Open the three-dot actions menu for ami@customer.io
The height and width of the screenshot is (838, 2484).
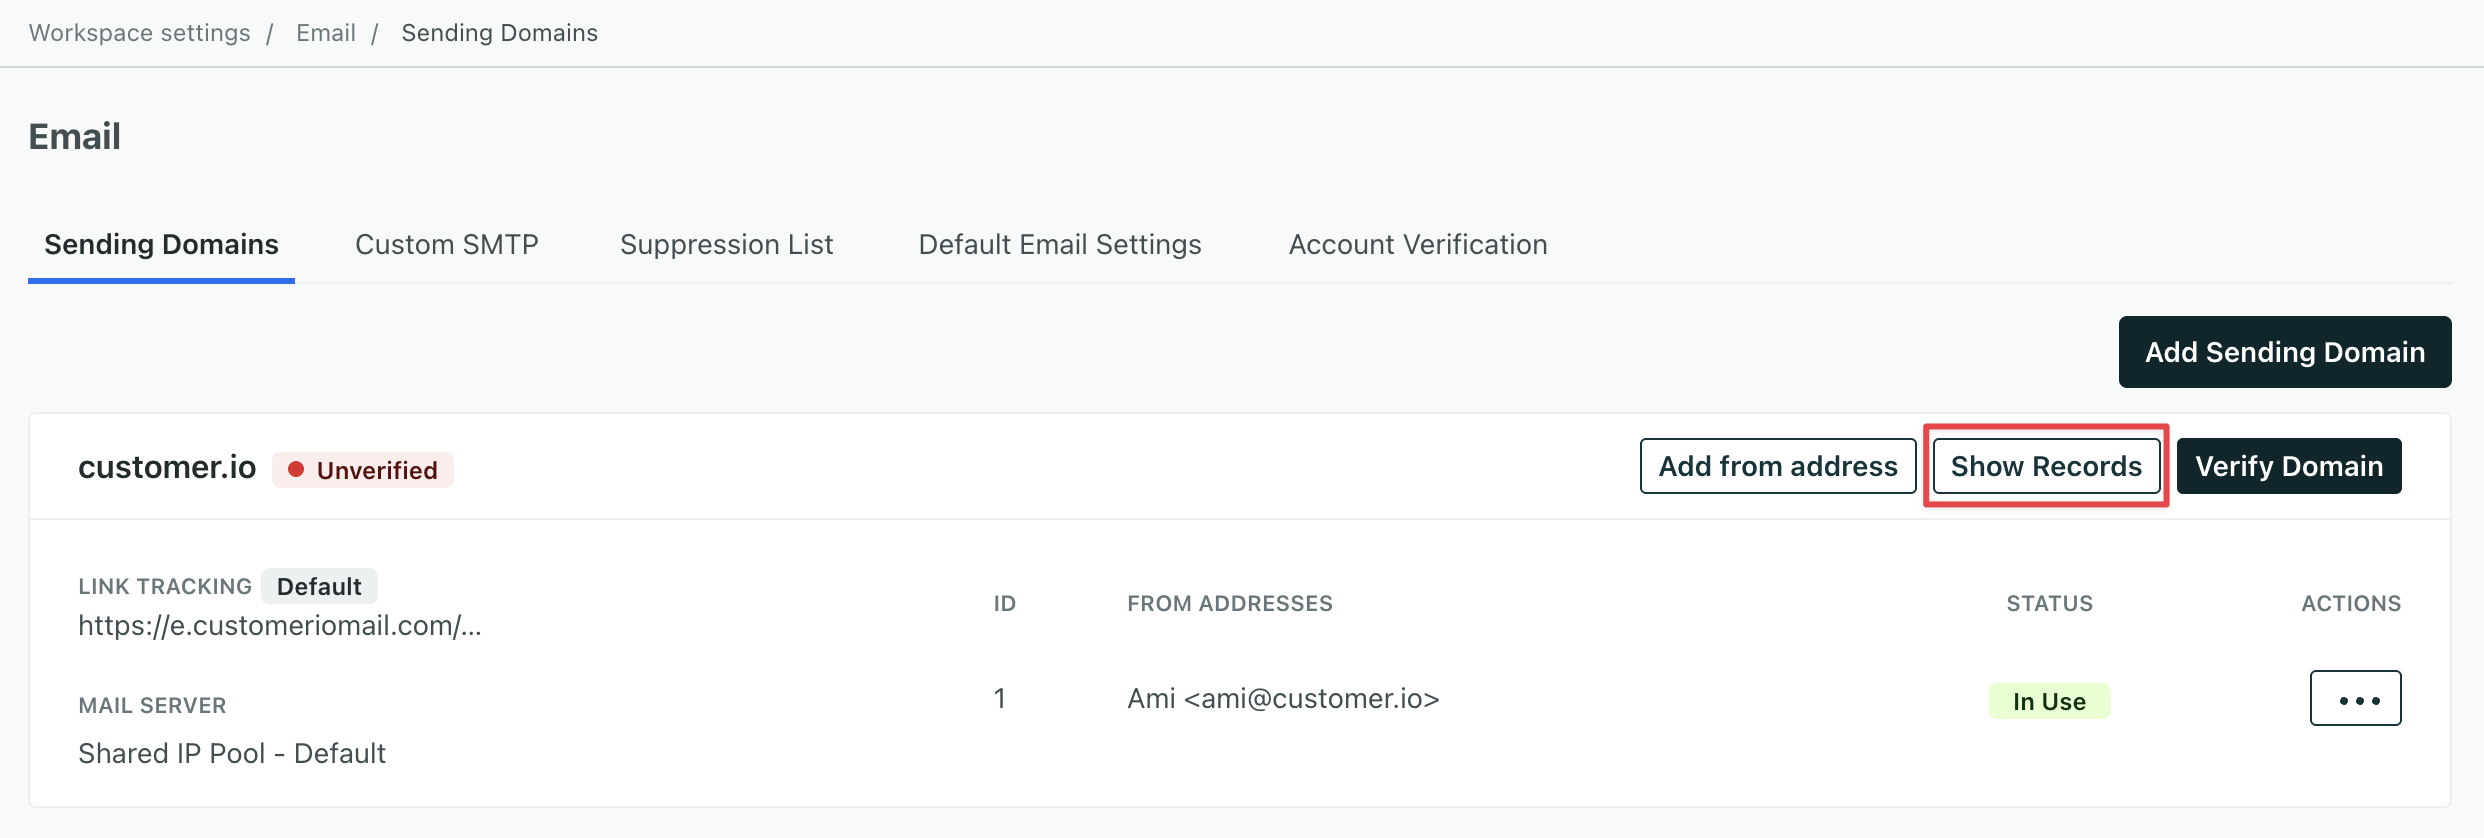point(2355,698)
